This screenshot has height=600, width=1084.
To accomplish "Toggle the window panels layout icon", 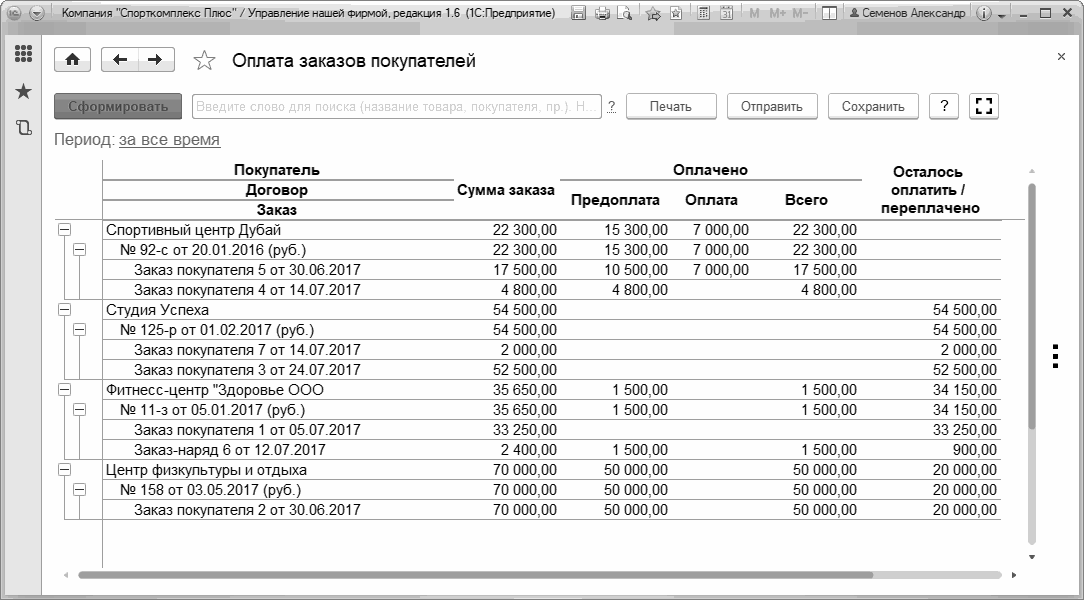I will (x=830, y=13).
